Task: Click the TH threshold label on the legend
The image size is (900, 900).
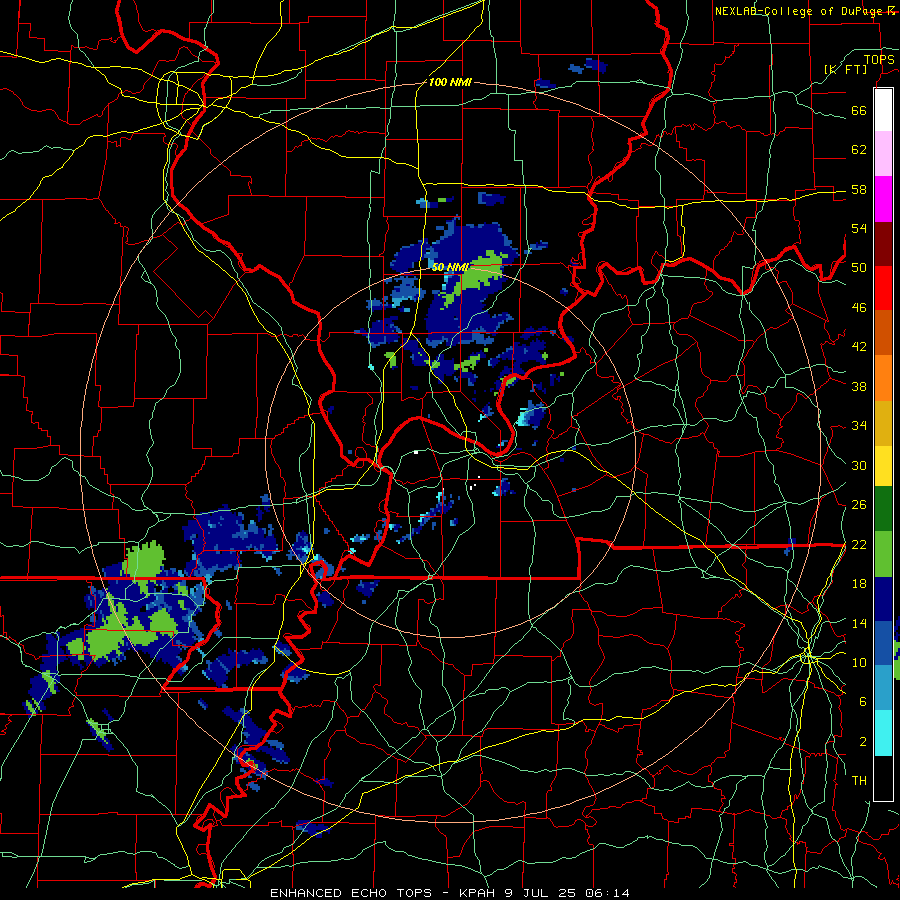Action: (859, 781)
